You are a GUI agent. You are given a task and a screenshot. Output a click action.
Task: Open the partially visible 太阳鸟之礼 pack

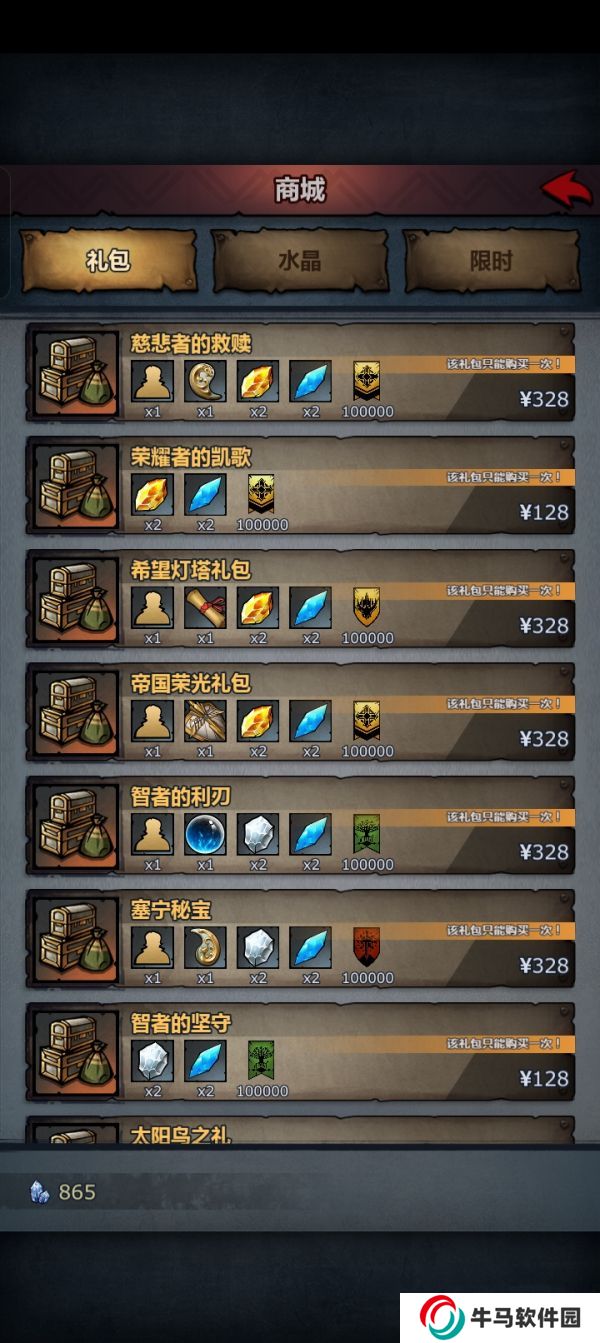point(300,1130)
